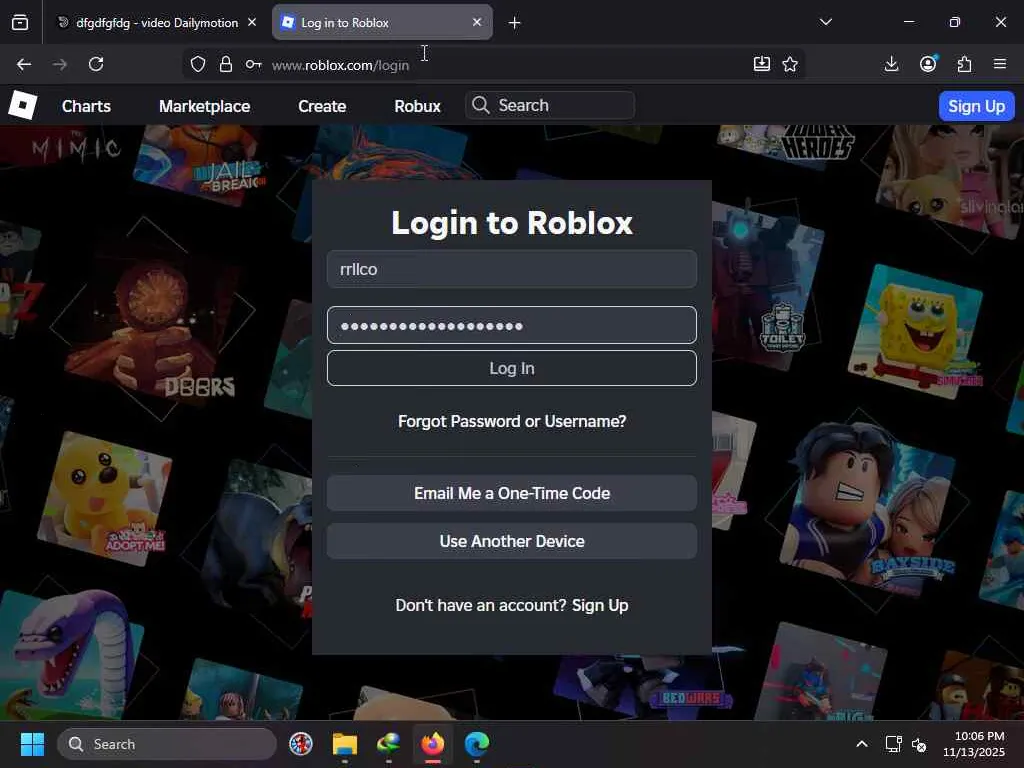Open the extensions puzzle icon
Viewport: 1024px width, 768px height.
point(964,64)
